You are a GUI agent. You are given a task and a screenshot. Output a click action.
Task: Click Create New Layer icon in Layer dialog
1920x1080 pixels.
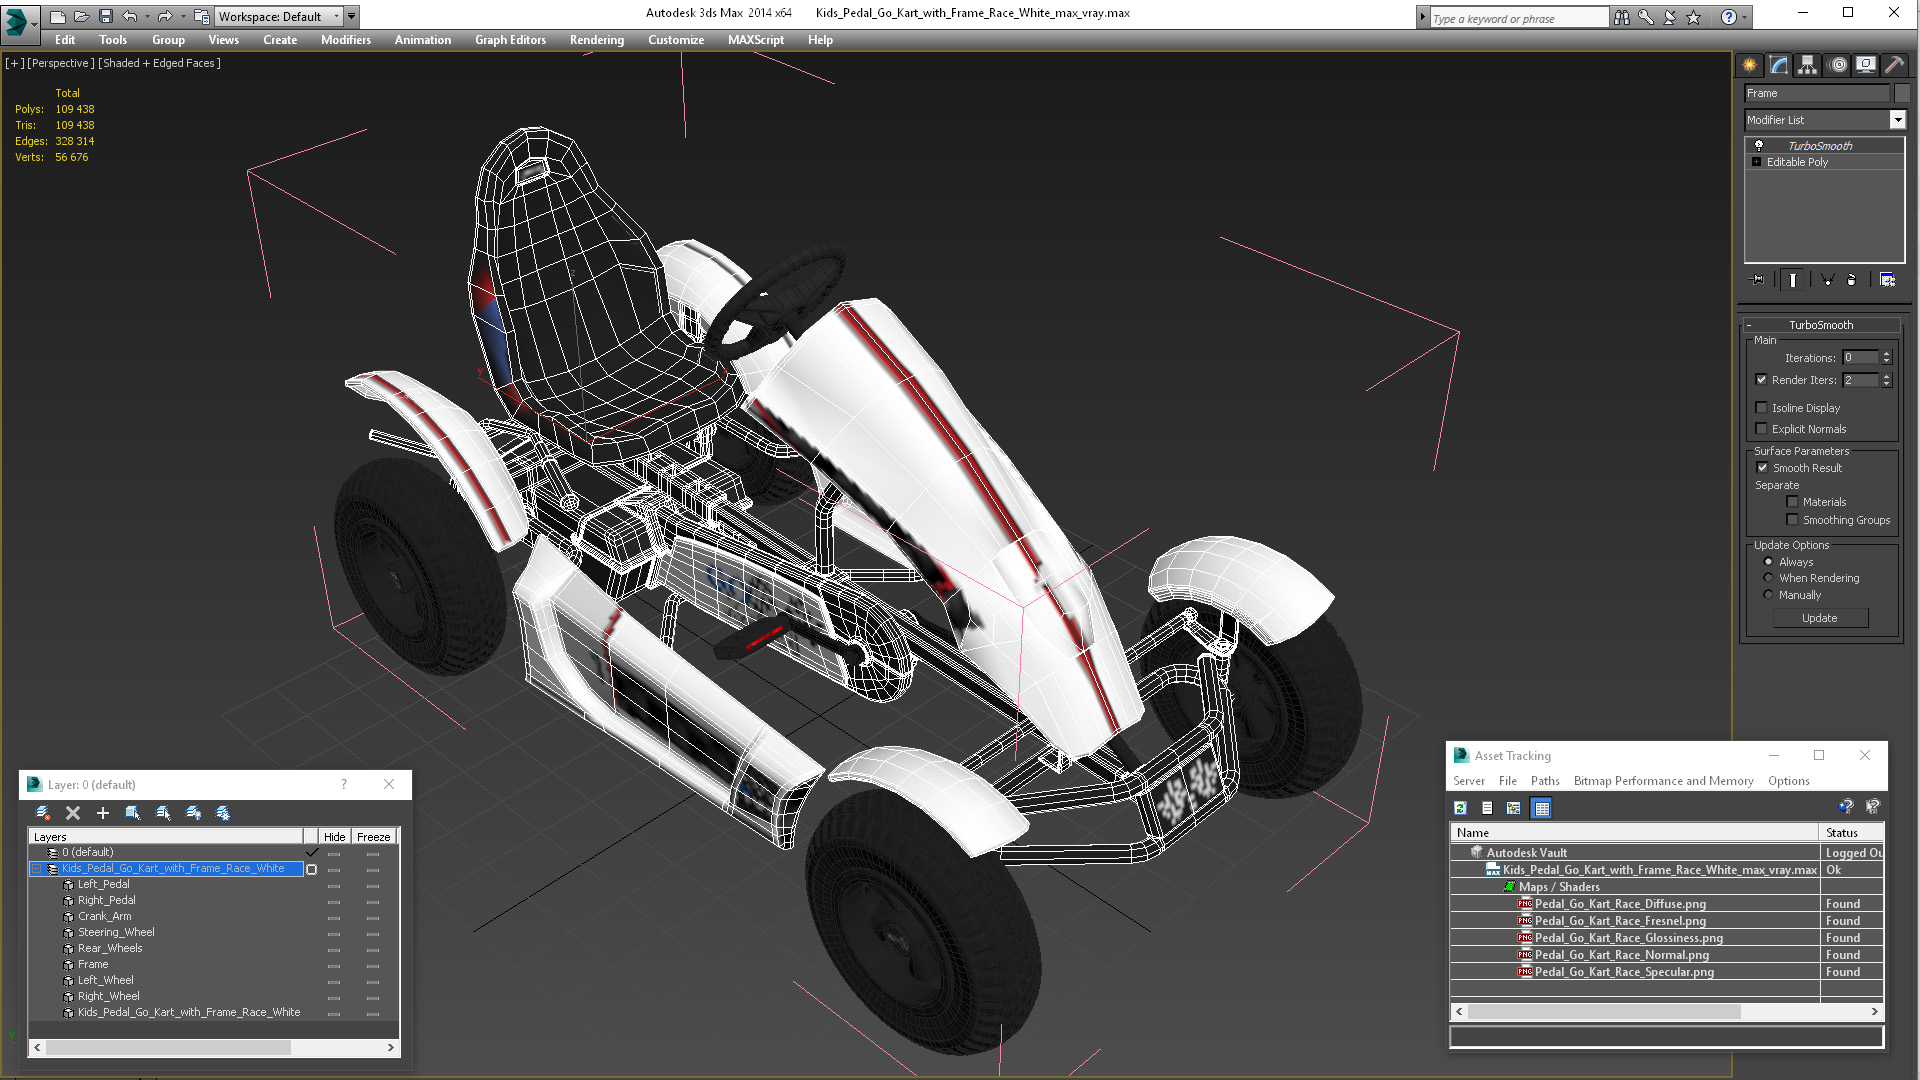click(x=43, y=813)
